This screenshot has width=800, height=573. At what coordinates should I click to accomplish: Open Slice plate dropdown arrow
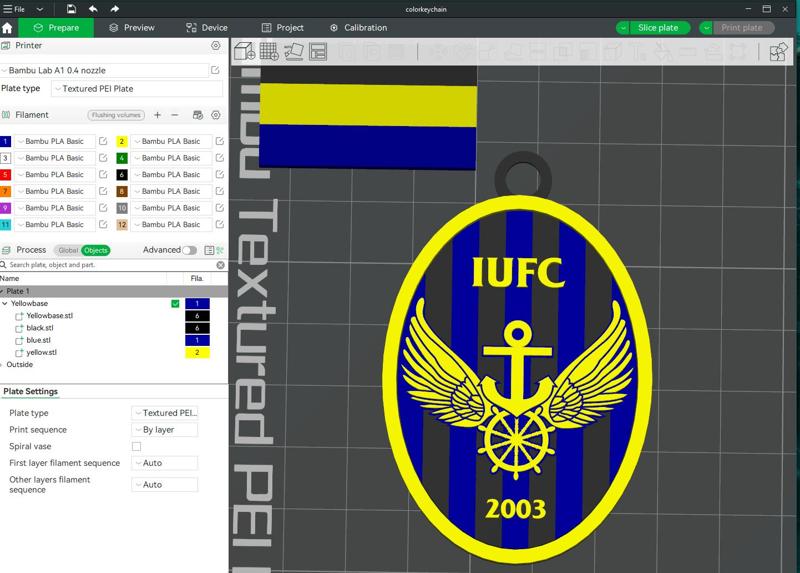tap(622, 28)
